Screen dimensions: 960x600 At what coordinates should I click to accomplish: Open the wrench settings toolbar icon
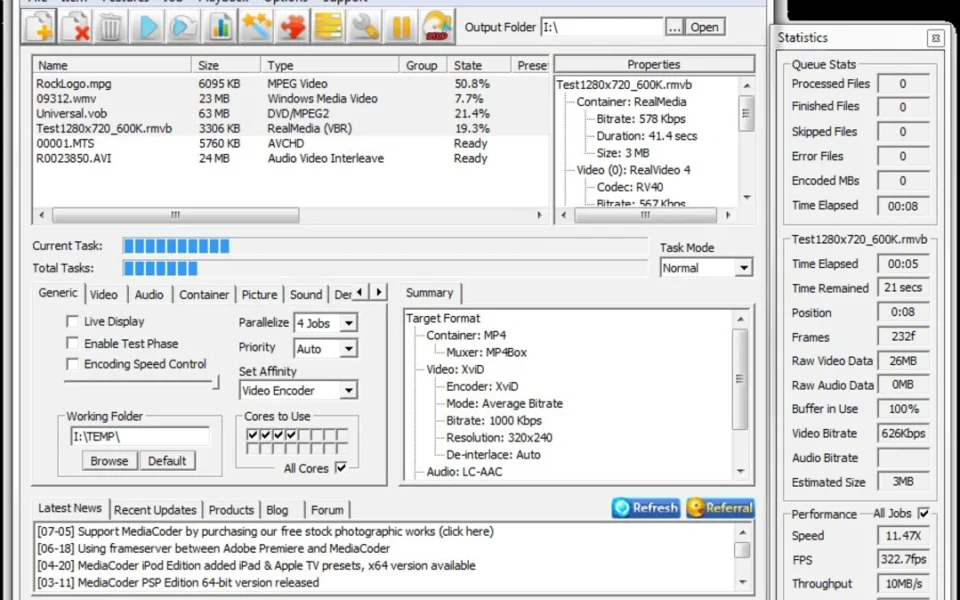[364, 27]
